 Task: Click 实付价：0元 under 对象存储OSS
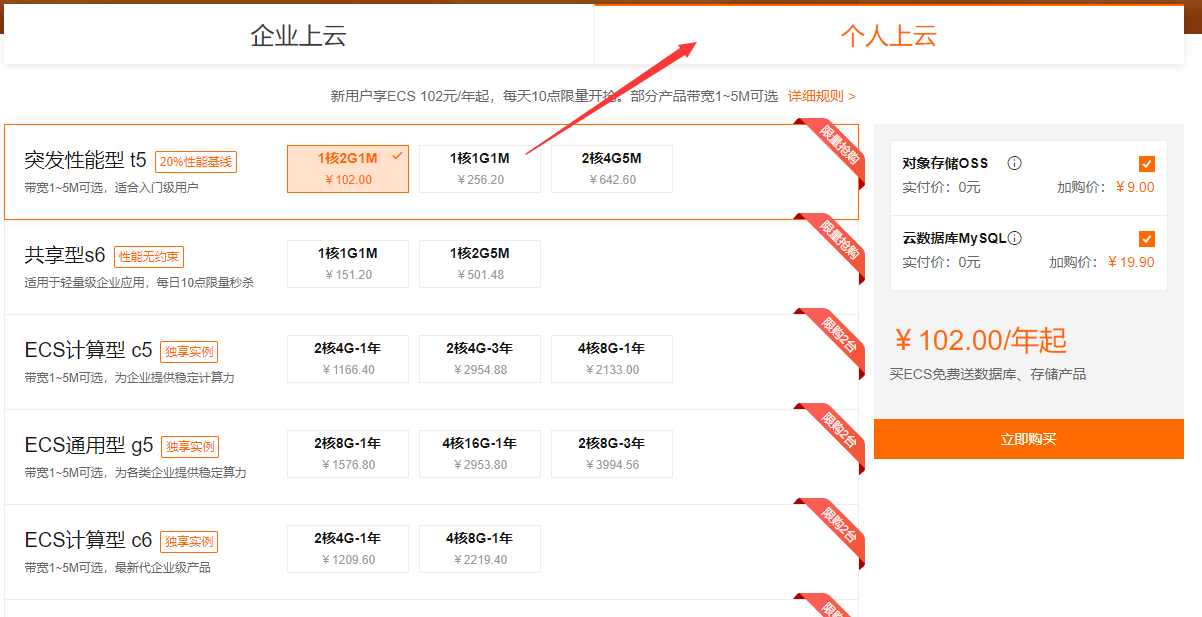[x=941, y=187]
